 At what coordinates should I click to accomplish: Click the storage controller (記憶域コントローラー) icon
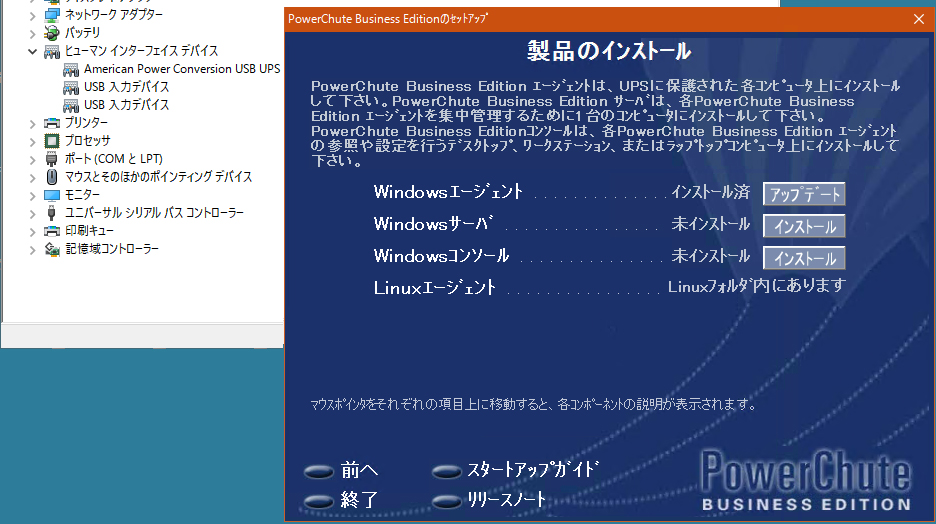tap(52, 249)
